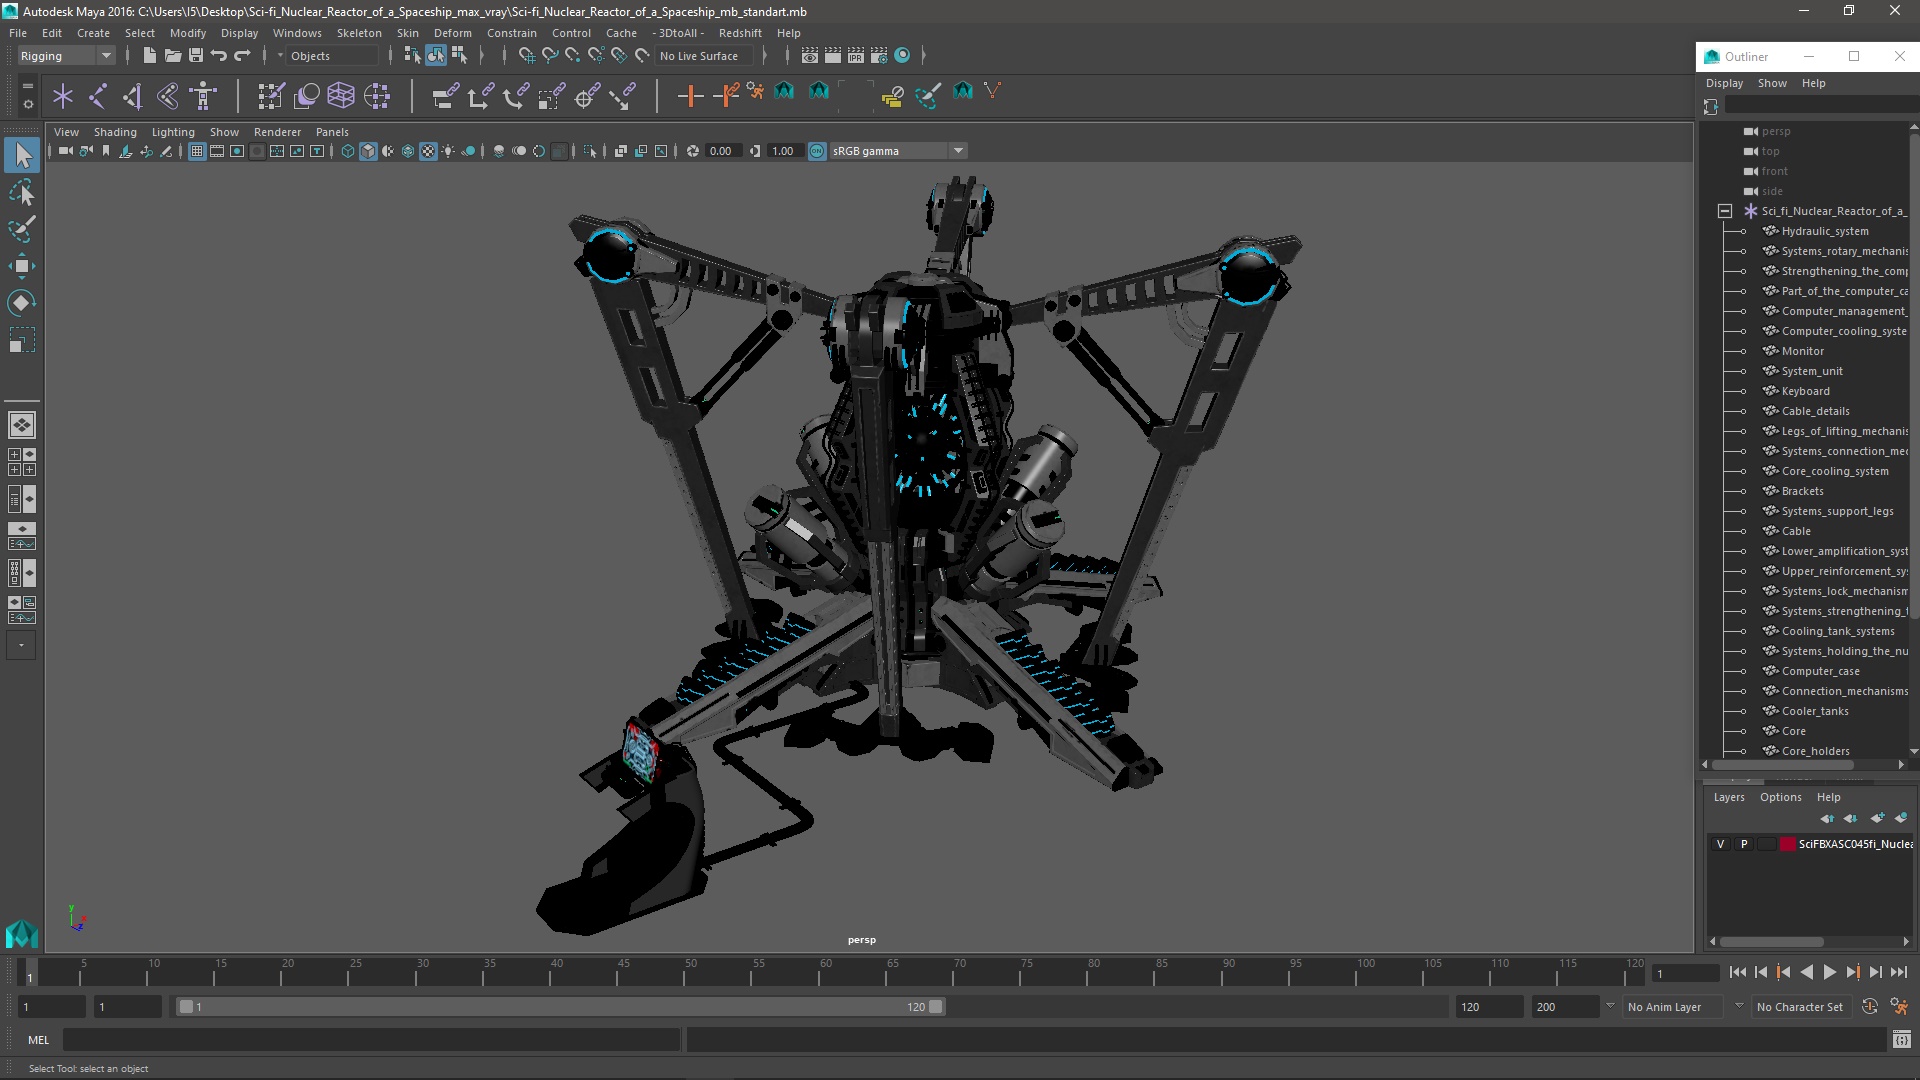This screenshot has height=1080, width=1920.
Task: Select the Monitor node in Outliner
Action: [x=1802, y=351]
